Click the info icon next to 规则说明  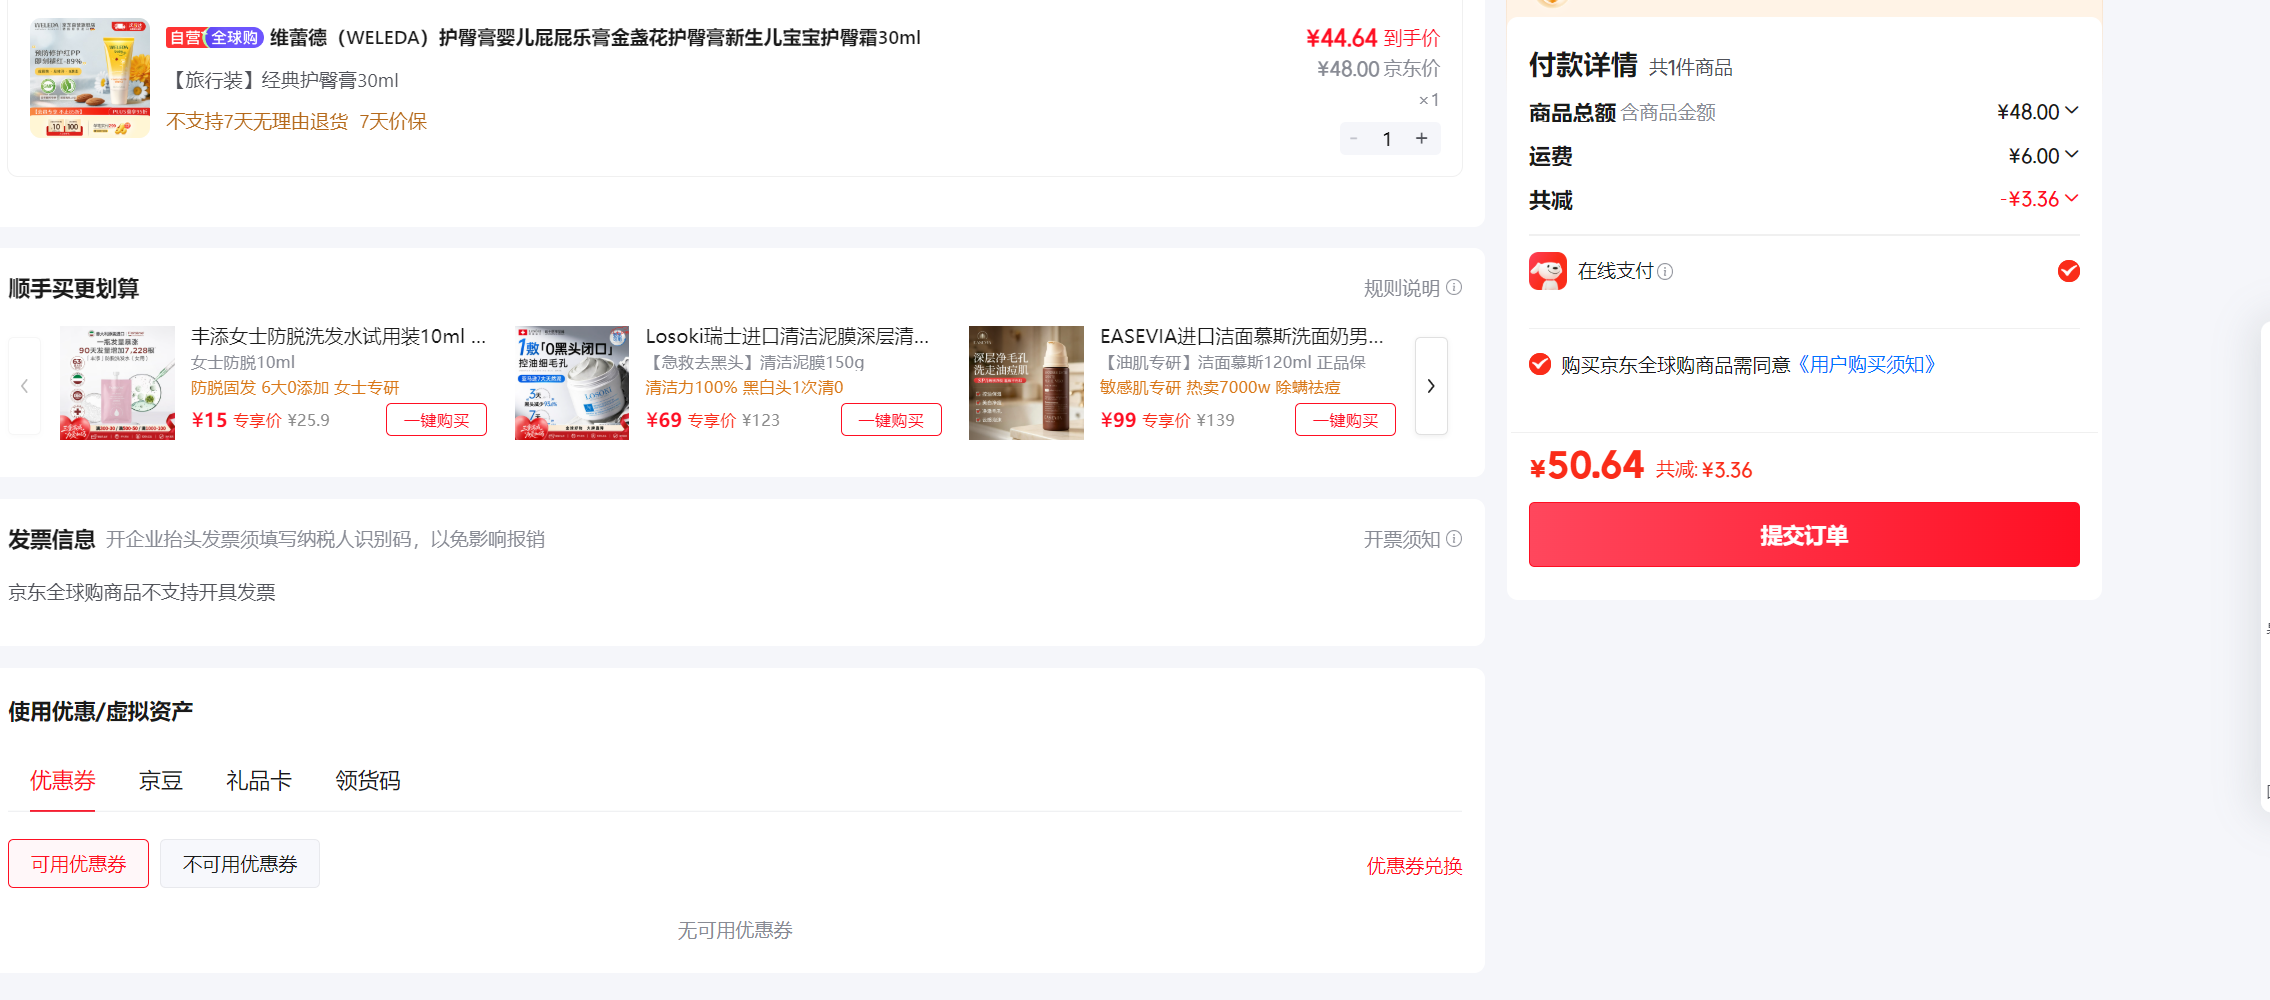pyautogui.click(x=1454, y=288)
